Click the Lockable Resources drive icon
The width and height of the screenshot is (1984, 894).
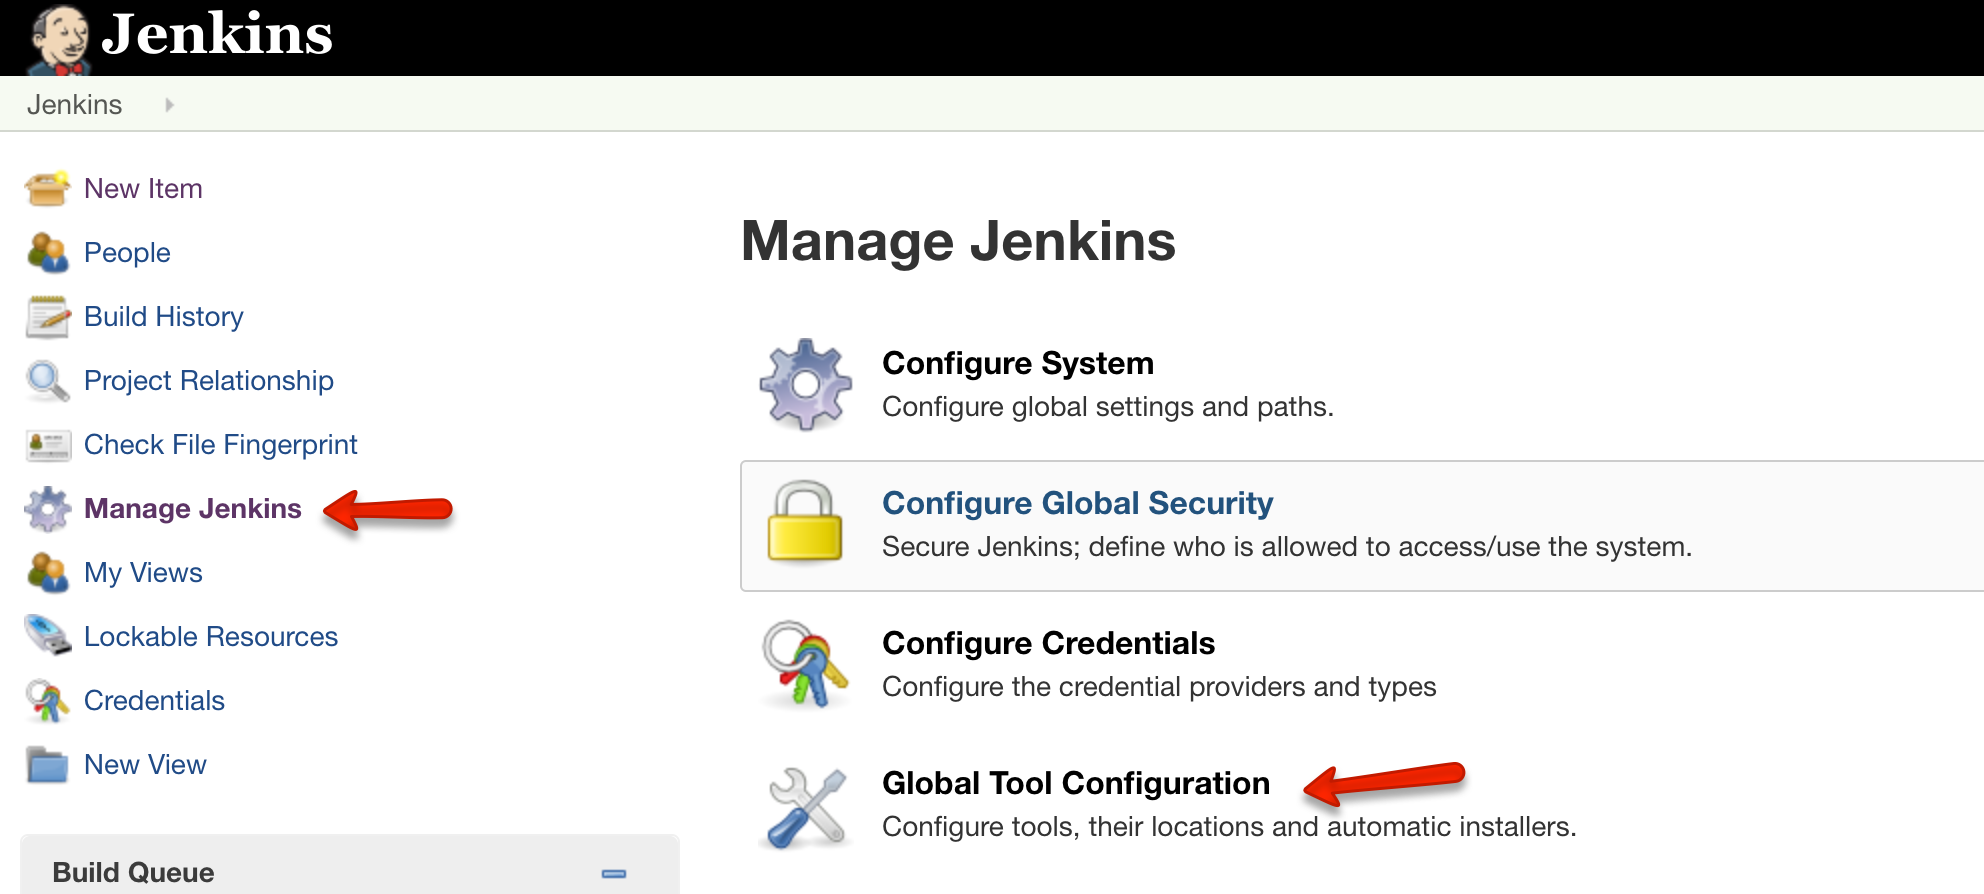point(47,636)
